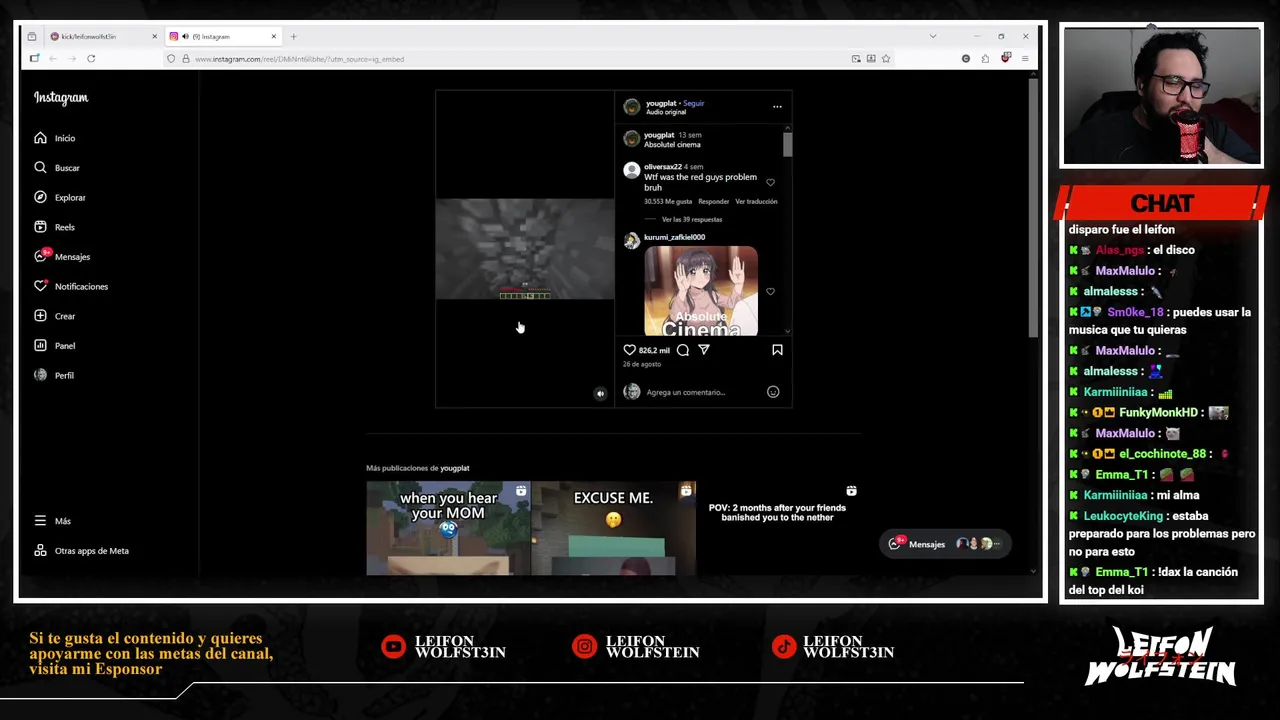This screenshot has width=1280, height=720.
Task: Open the 'when you hear your MOM' reel thumbnail
Action: pyautogui.click(x=448, y=528)
